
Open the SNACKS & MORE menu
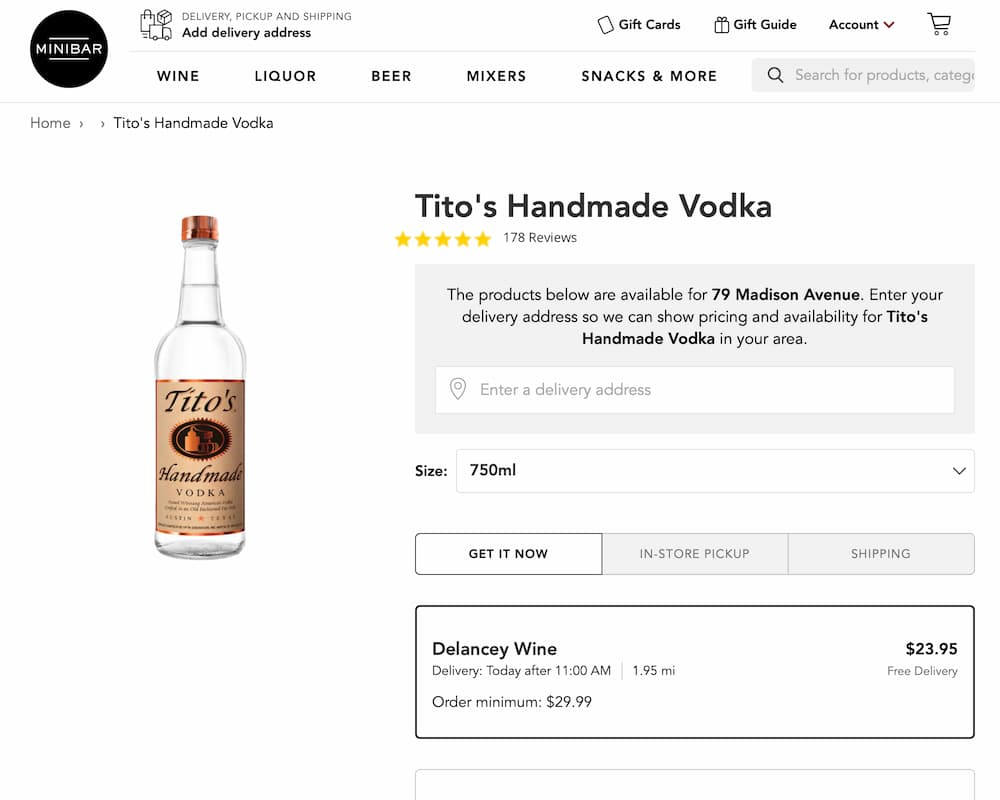pos(649,76)
